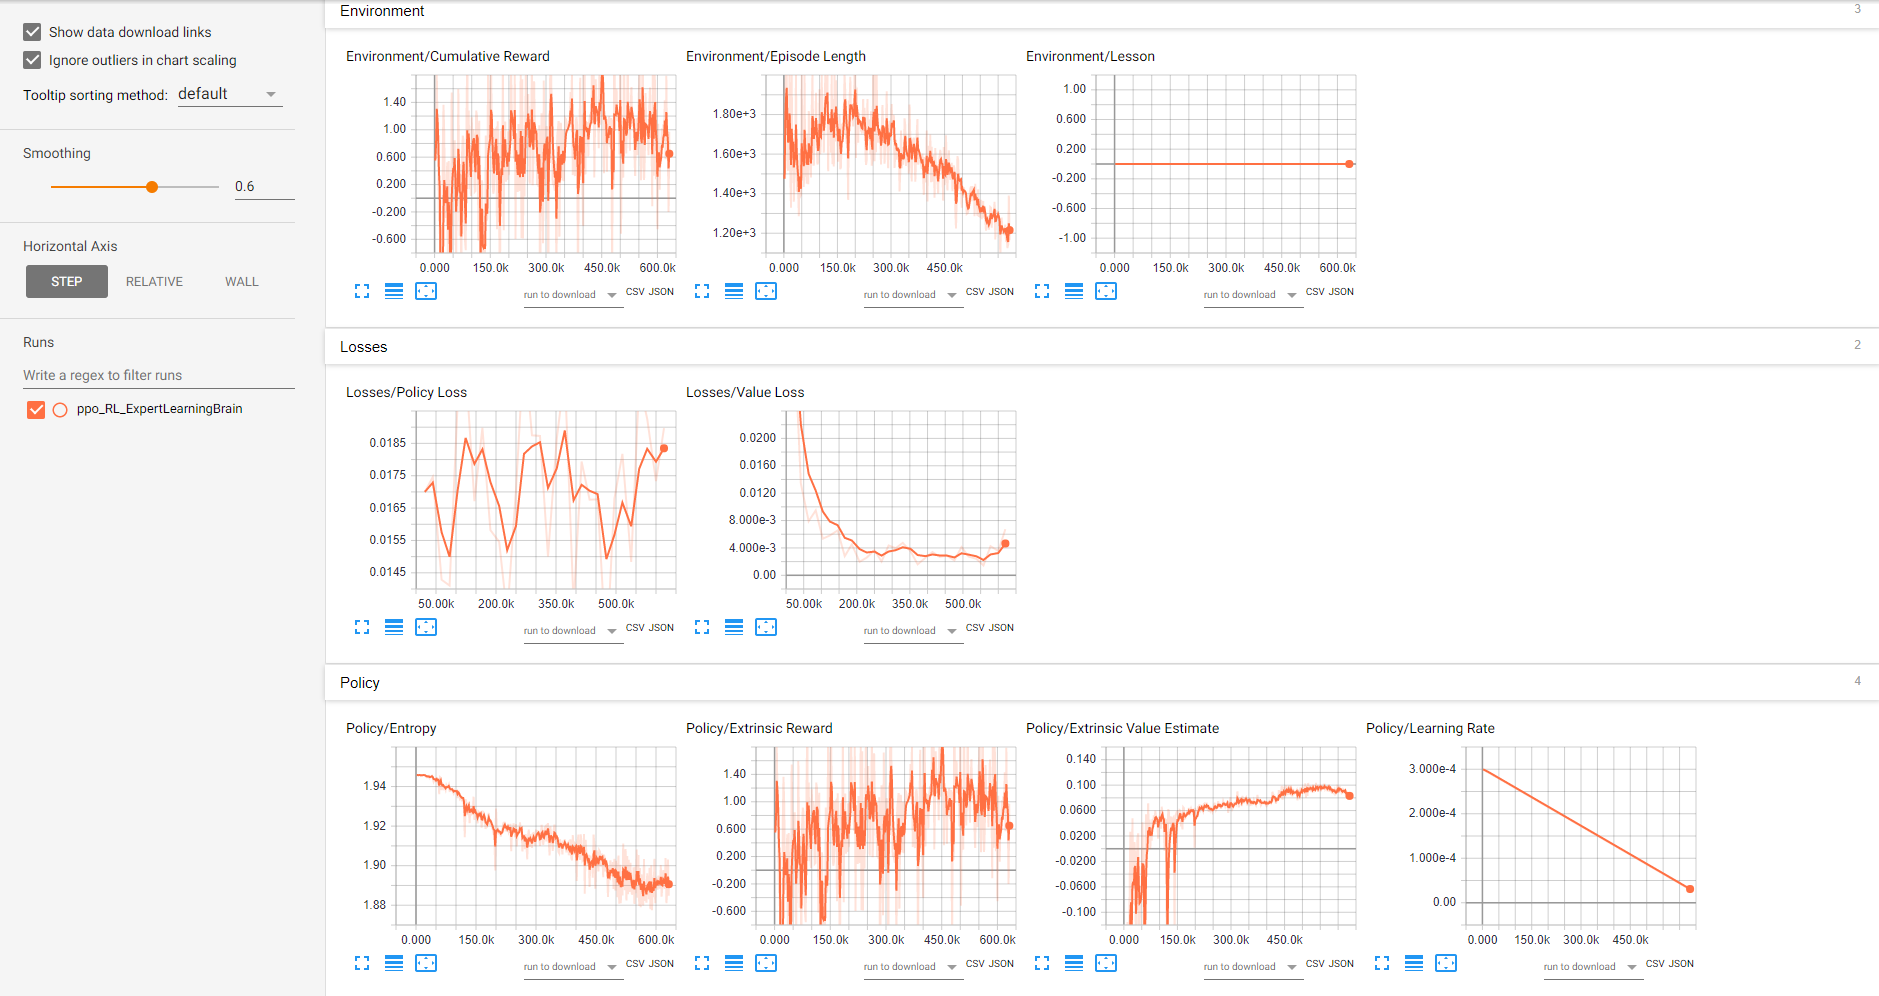Screen dimensions: 1879x996
Task: Fit domain to data on Policy/Entropy chart
Action: (426, 963)
